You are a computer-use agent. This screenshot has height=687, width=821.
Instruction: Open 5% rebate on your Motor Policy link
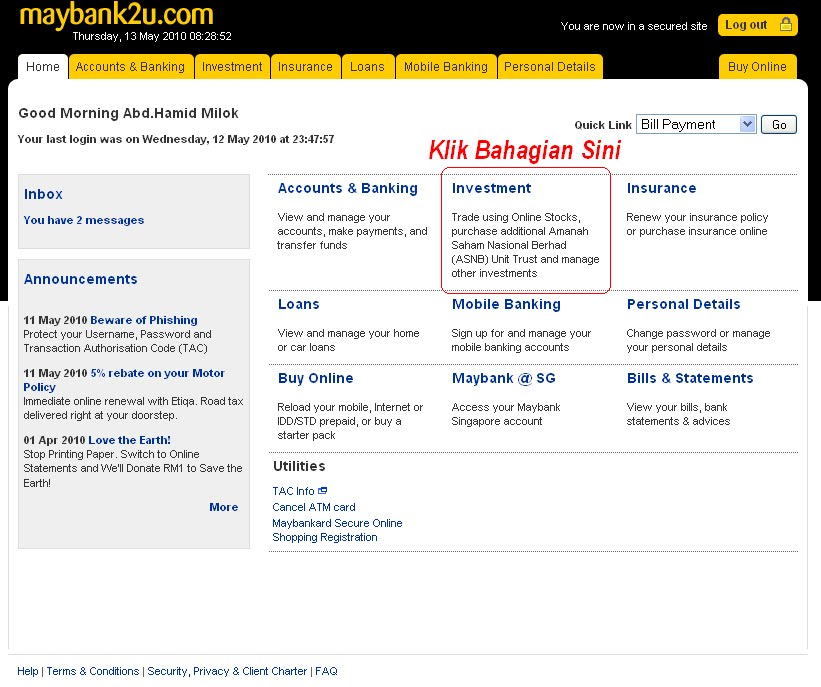tap(124, 380)
